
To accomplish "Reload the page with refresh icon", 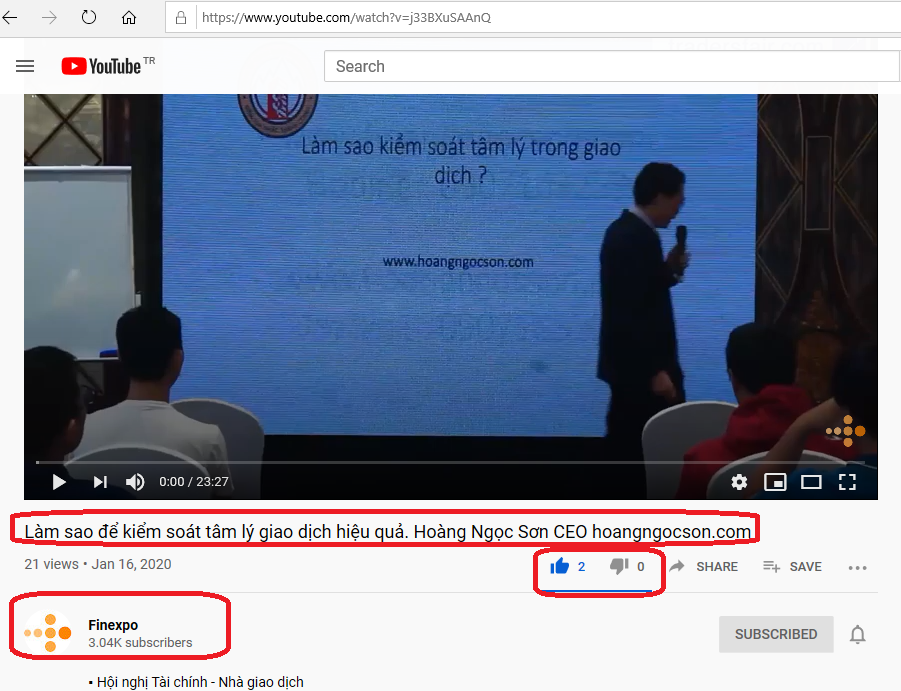I will coord(88,17).
